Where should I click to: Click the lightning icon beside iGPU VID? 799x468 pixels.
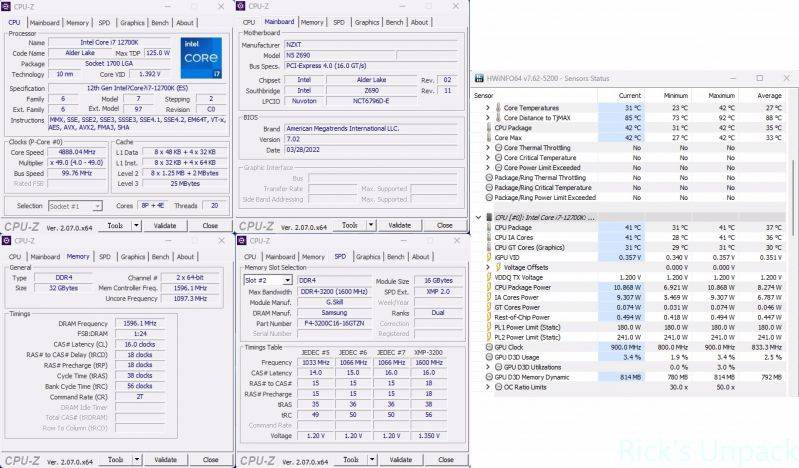coord(489,257)
